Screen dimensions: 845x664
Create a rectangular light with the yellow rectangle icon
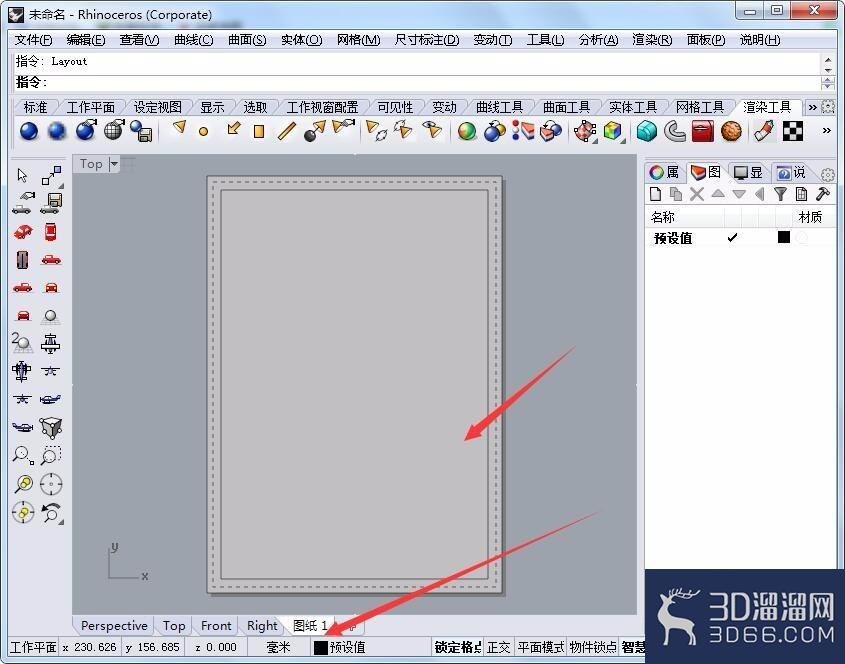pyautogui.click(x=259, y=132)
